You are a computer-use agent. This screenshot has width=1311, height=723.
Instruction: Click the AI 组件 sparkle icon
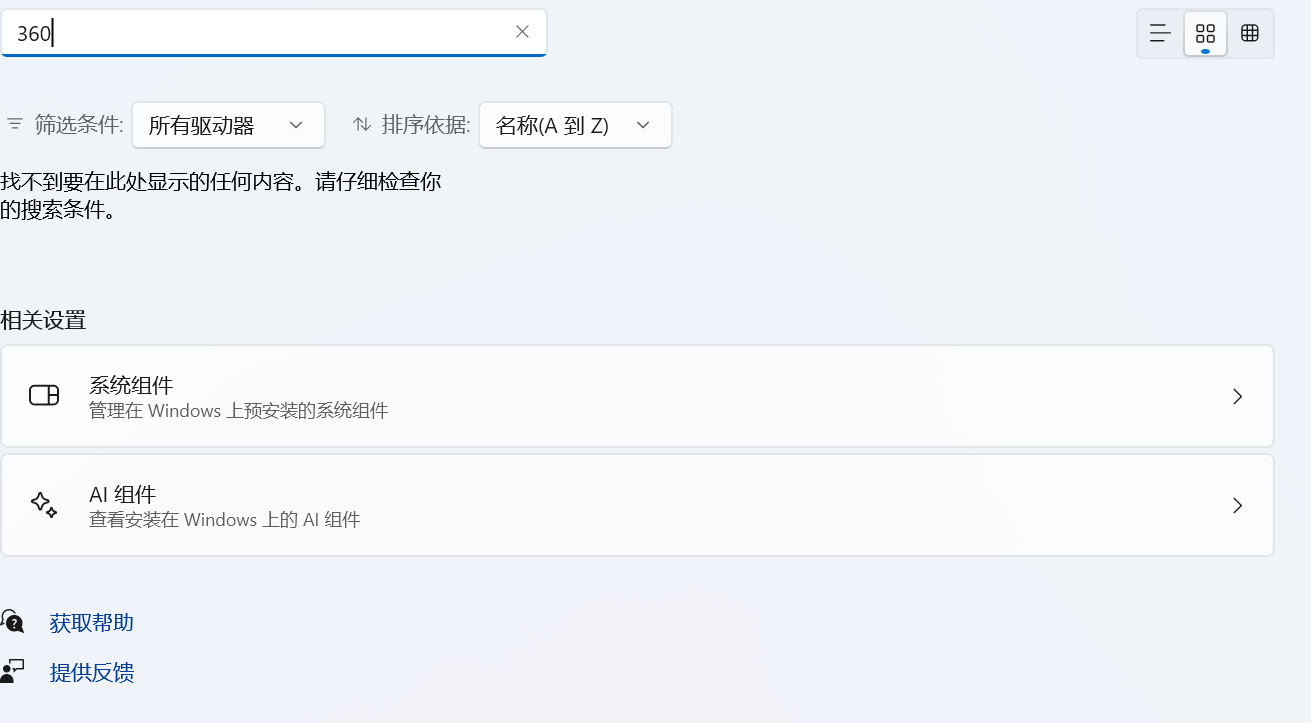[x=44, y=505]
